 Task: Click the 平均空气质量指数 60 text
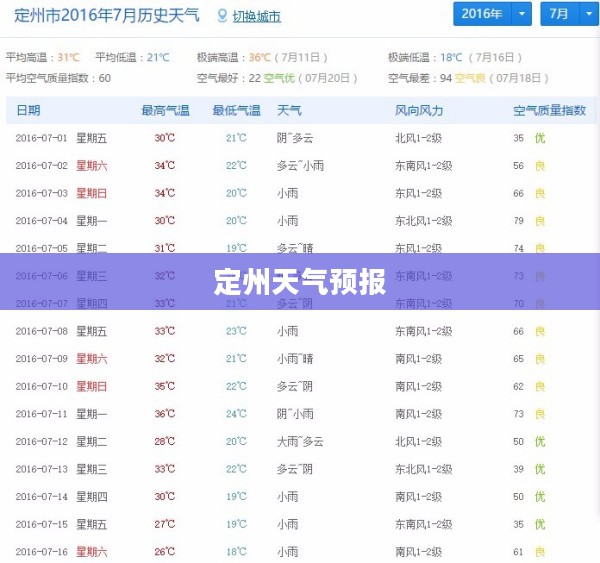[58, 78]
